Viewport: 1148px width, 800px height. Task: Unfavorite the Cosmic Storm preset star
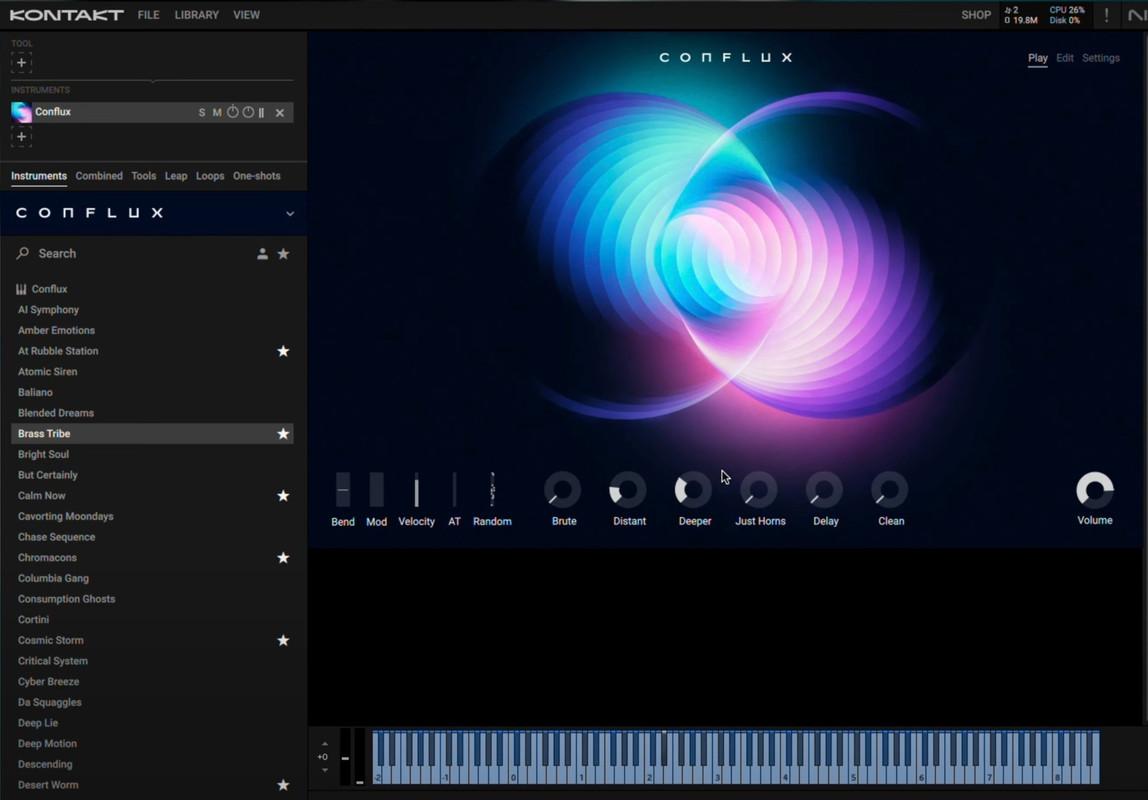coord(283,640)
